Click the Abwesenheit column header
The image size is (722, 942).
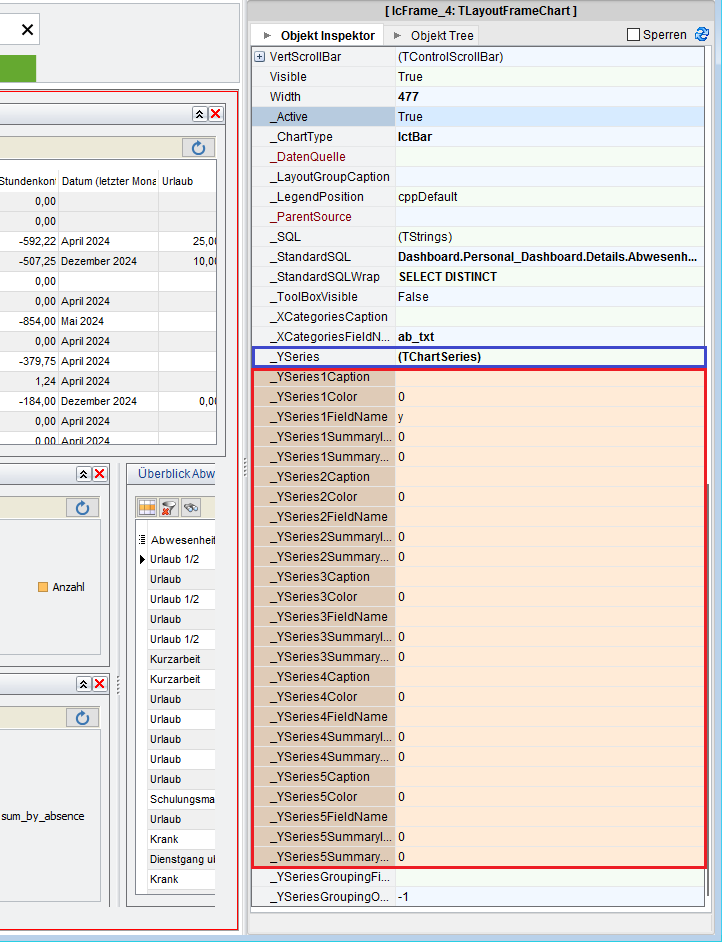tap(182, 539)
